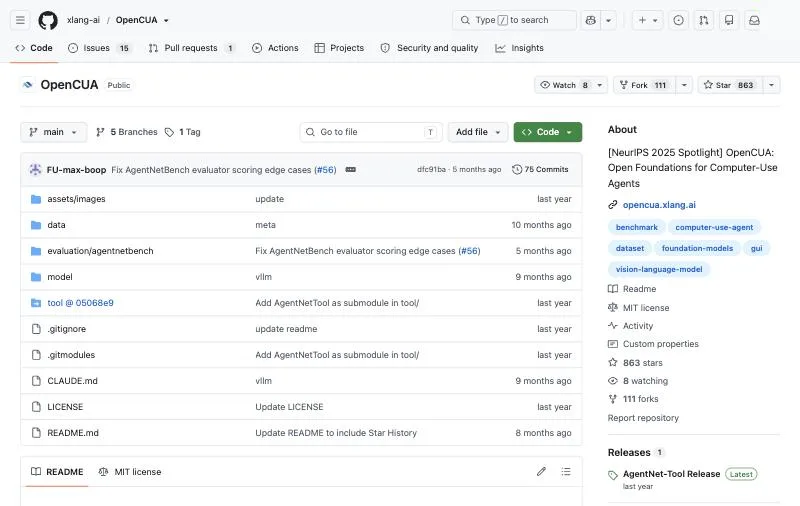Expand the Star lists dropdown arrow
Viewport: 800px width, 506px height.
771,85
